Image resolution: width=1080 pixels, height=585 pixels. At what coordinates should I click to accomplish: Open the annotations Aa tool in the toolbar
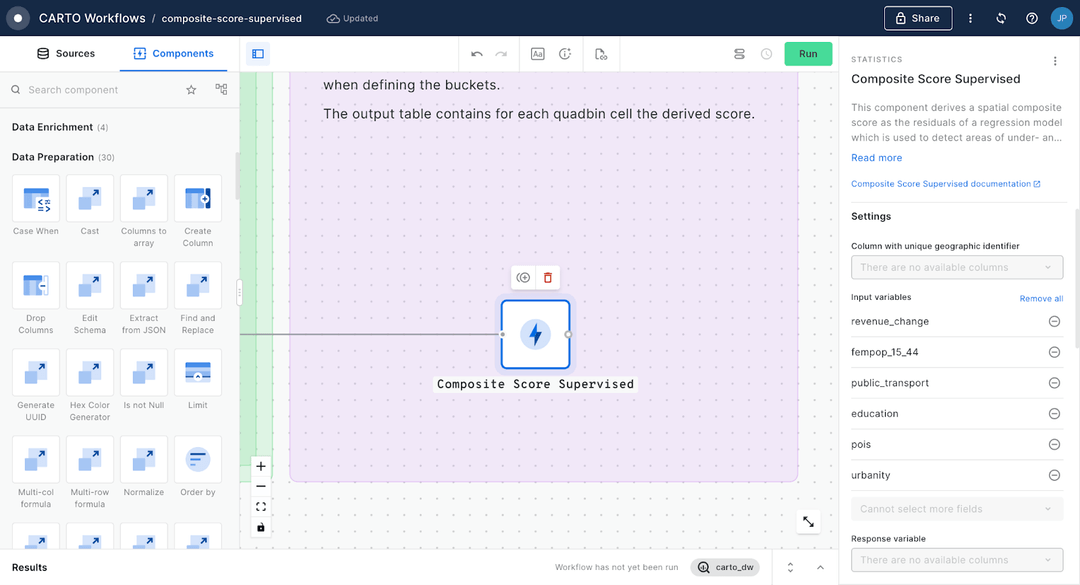tap(539, 53)
